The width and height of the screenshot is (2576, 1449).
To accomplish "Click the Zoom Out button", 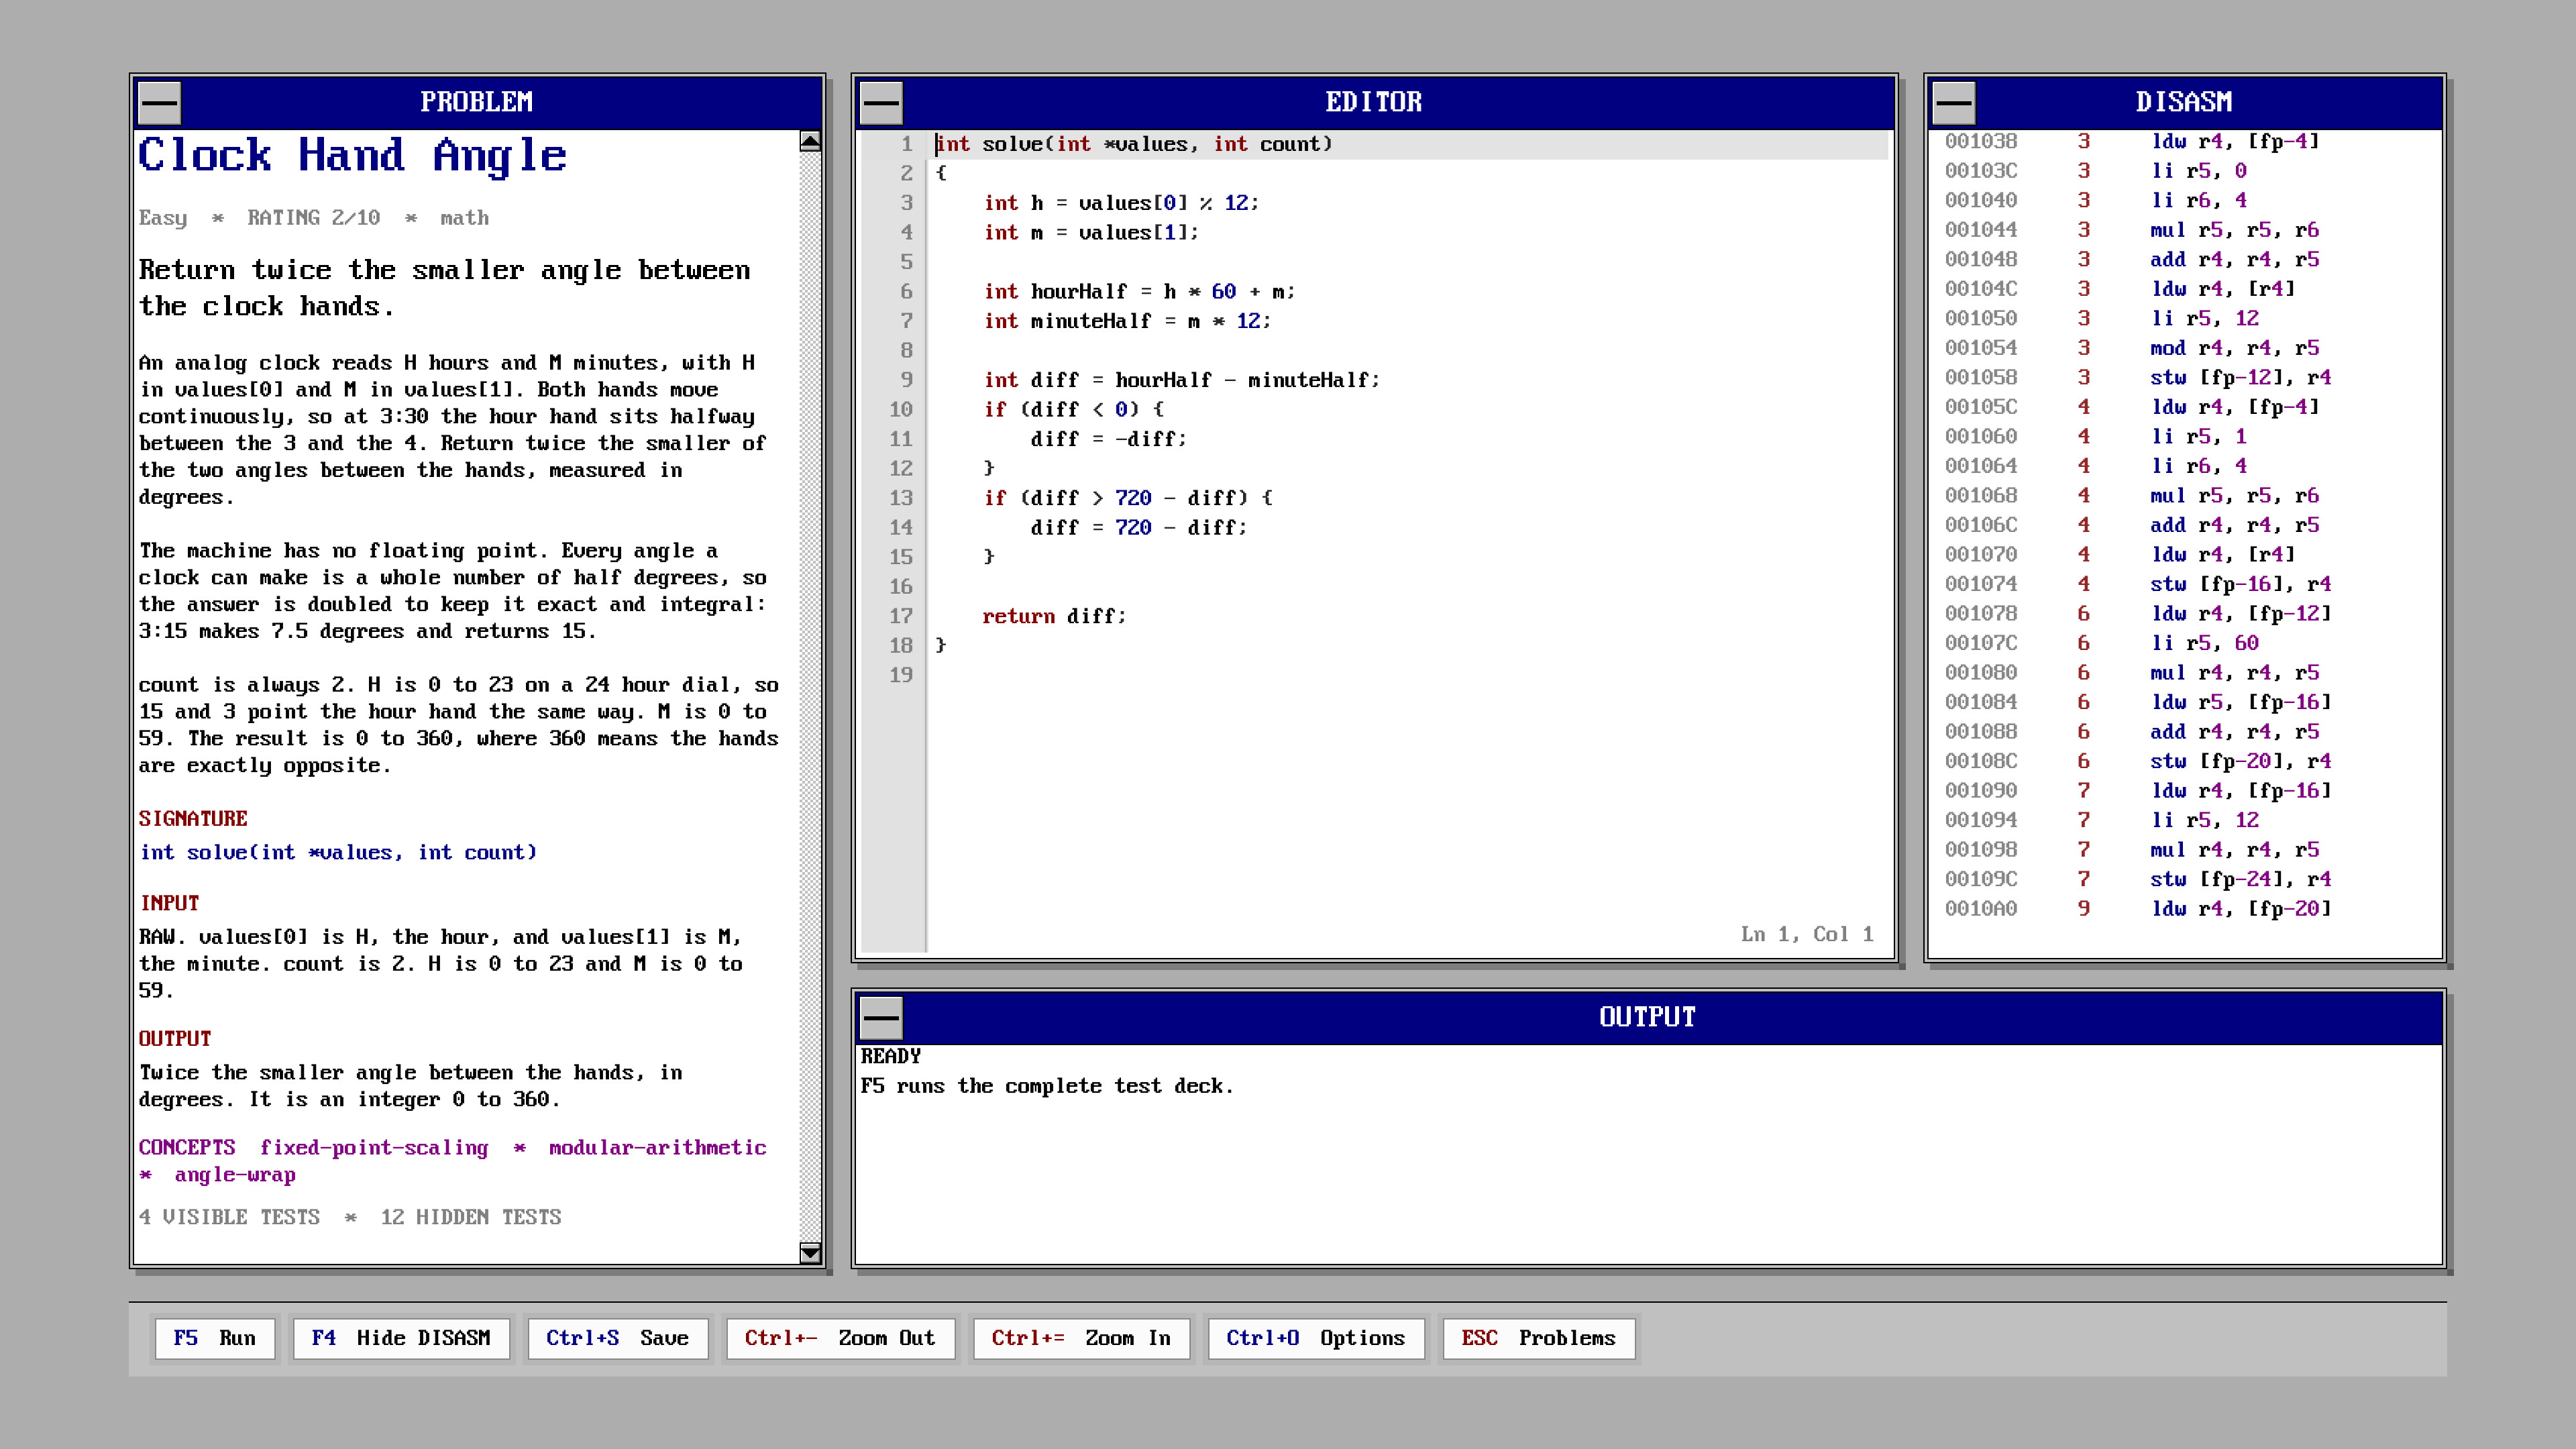I will click(x=840, y=1338).
